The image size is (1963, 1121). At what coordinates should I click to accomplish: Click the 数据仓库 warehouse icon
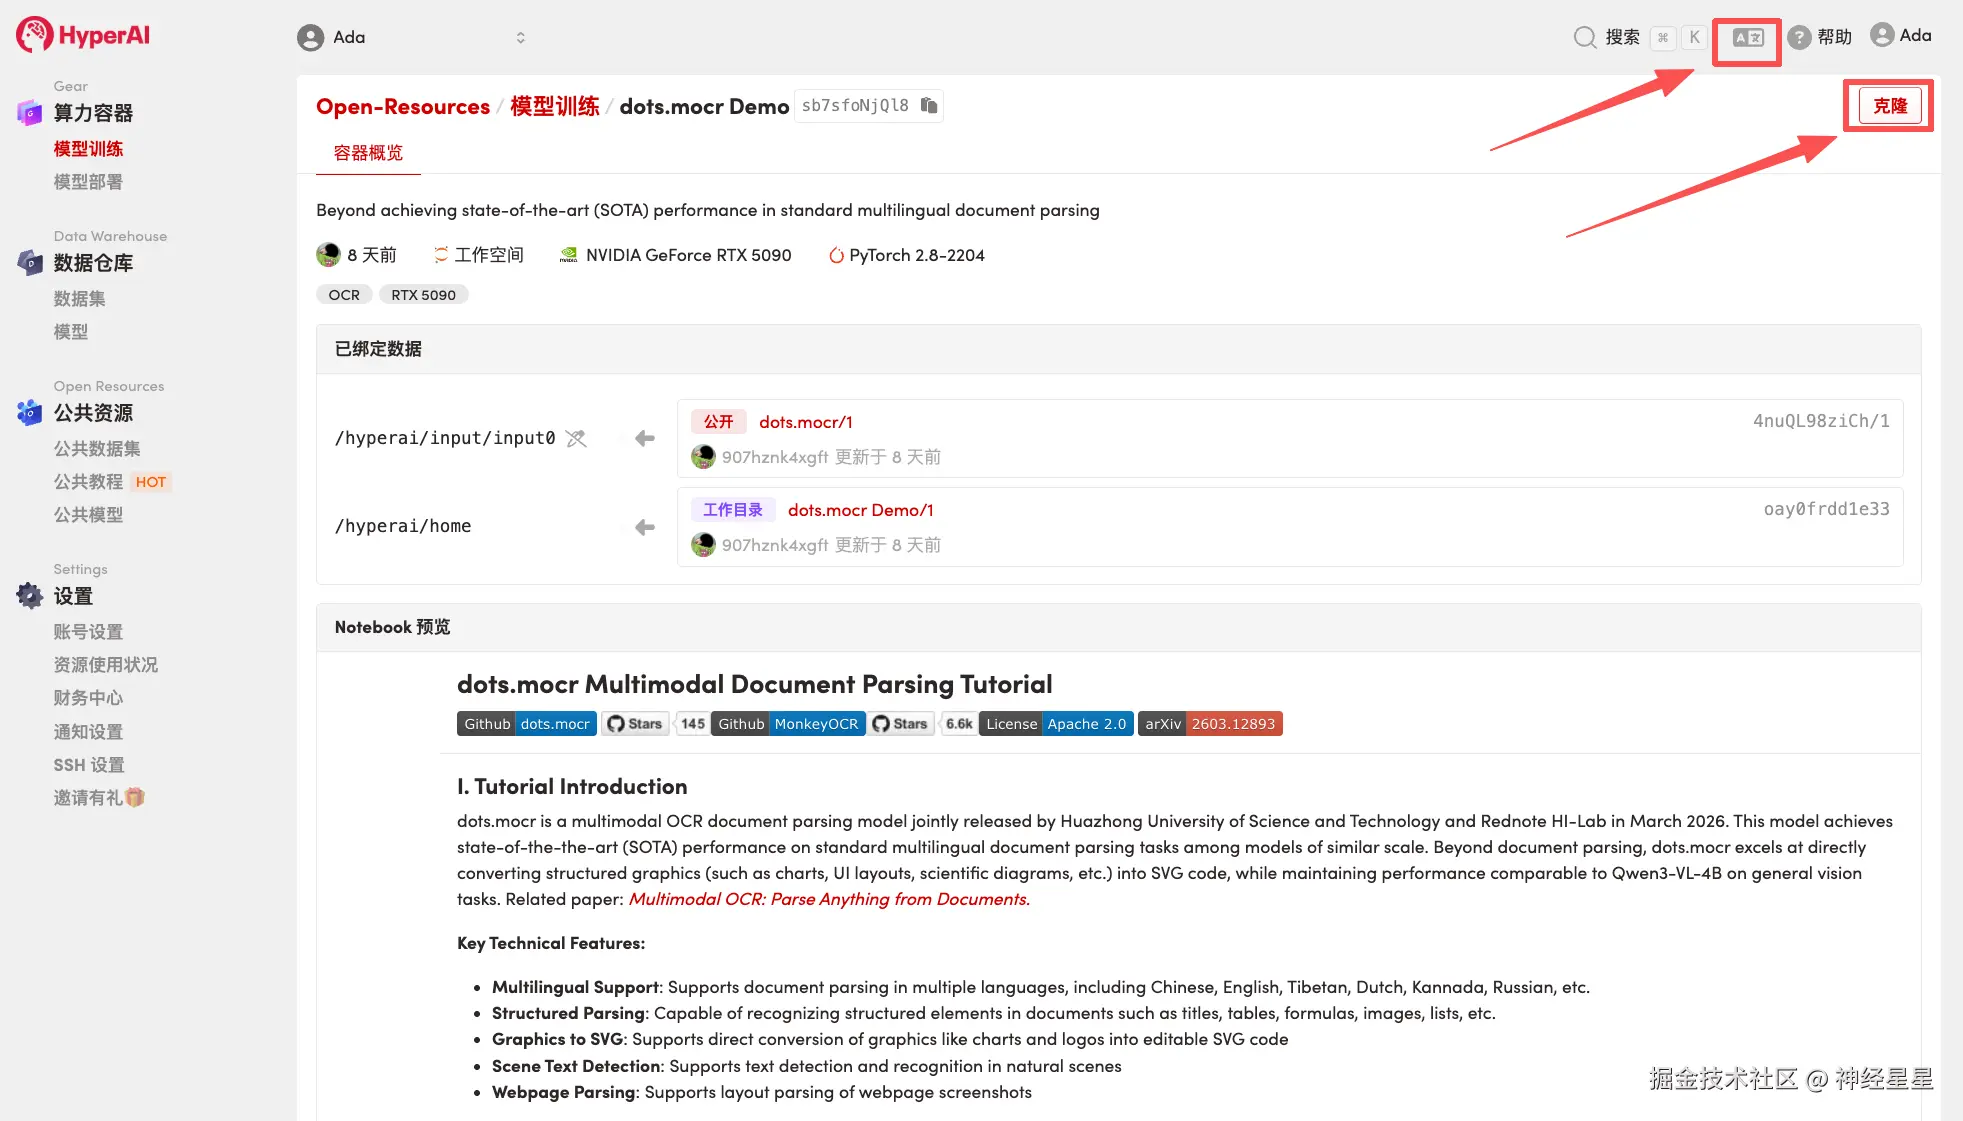[29, 263]
